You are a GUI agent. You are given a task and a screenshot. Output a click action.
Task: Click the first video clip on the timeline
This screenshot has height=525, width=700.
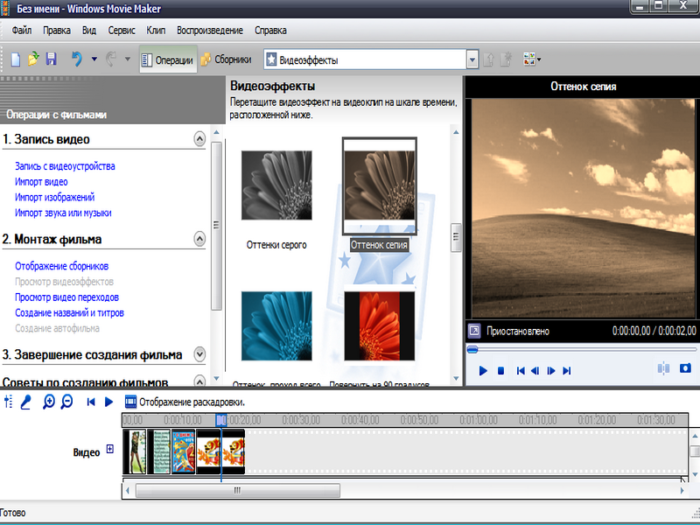[x=135, y=451]
